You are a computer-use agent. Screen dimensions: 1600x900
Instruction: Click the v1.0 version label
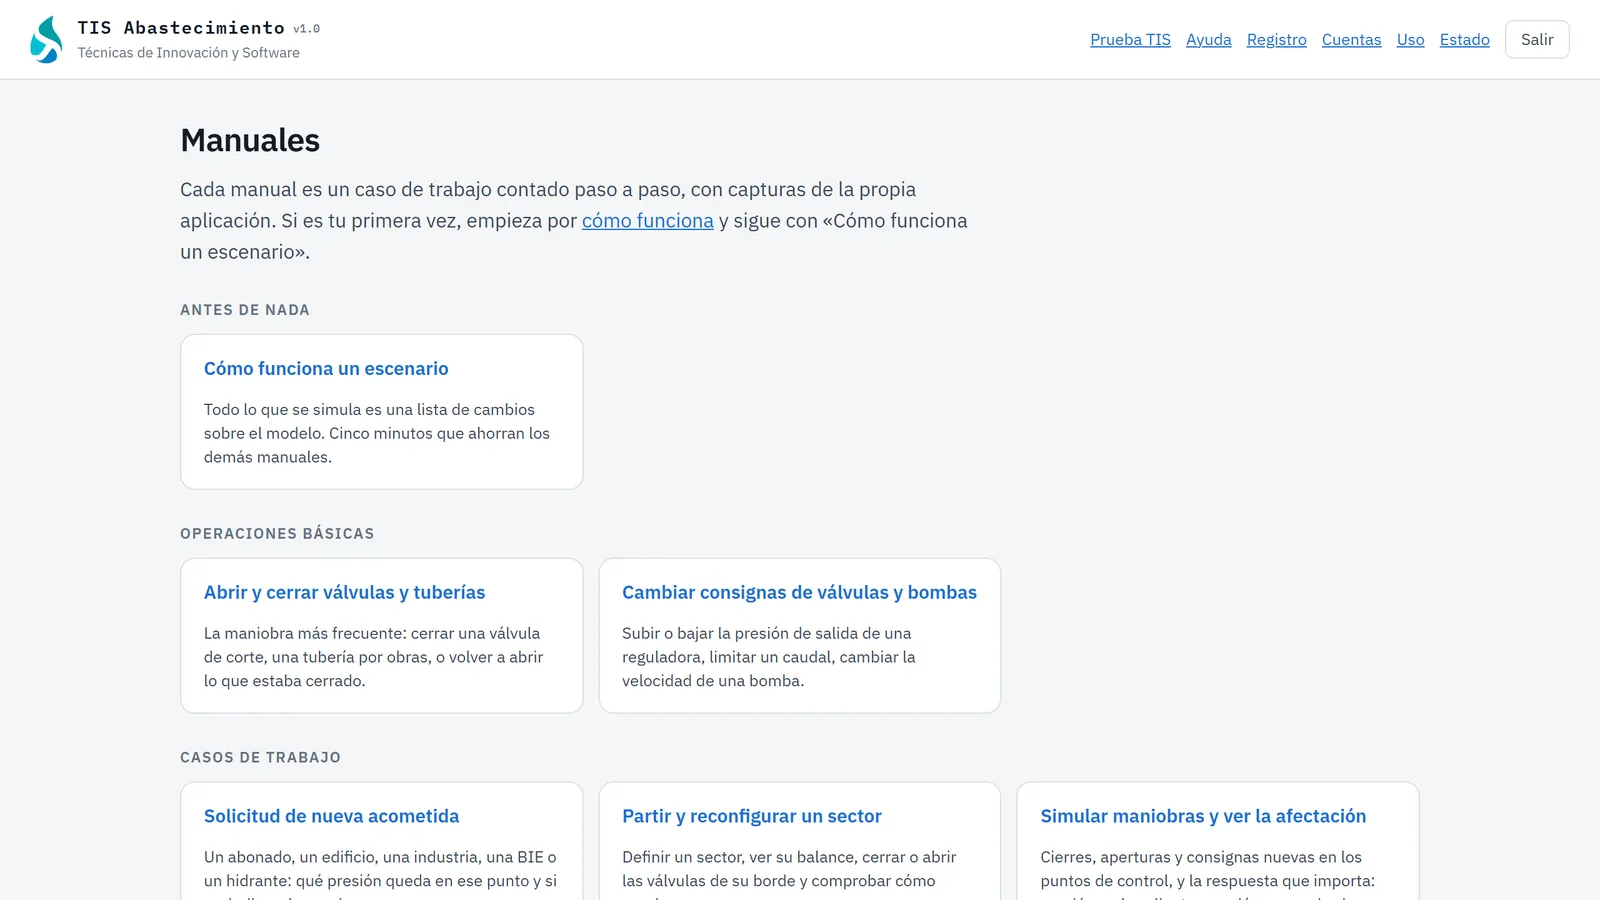tap(306, 29)
